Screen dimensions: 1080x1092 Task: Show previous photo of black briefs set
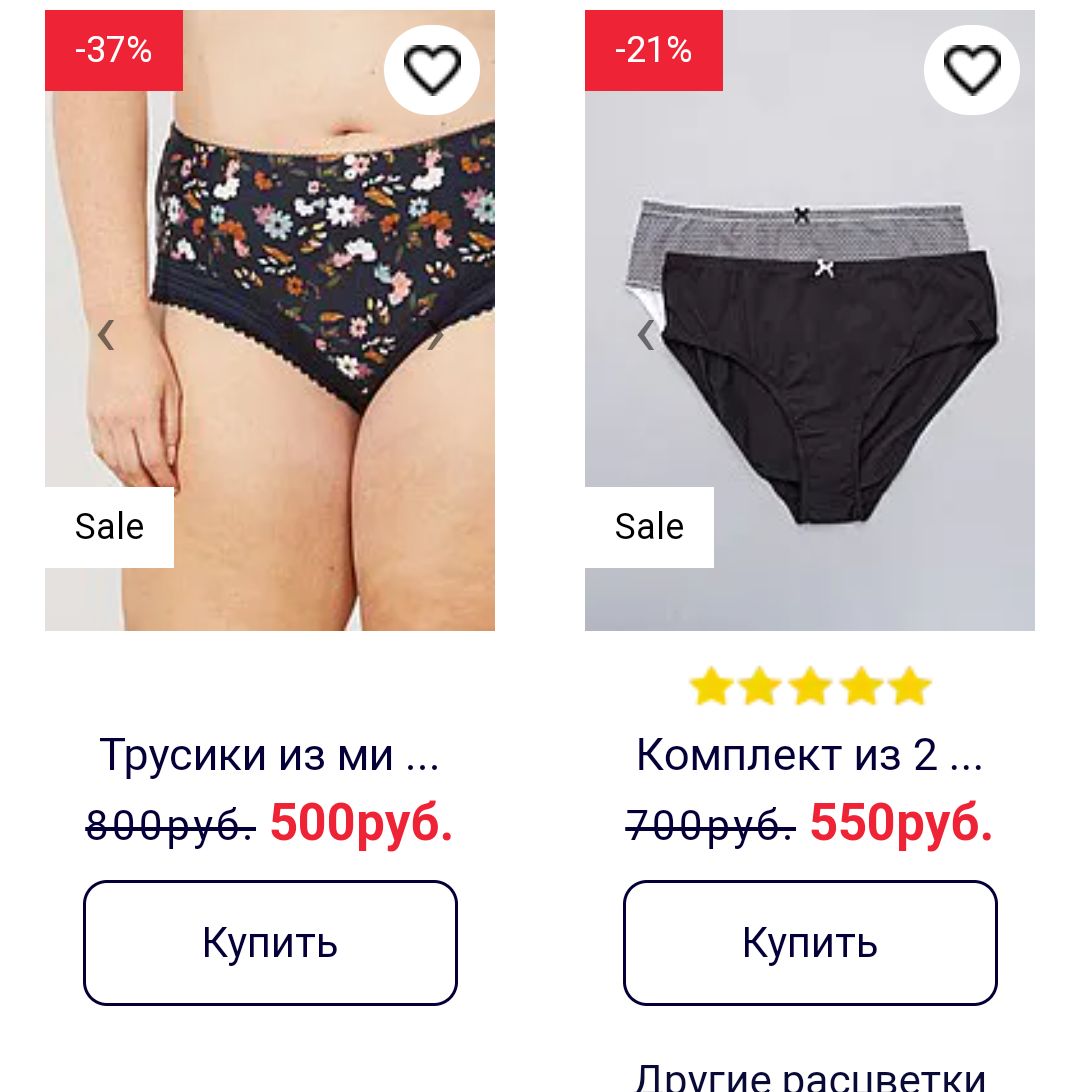(645, 335)
